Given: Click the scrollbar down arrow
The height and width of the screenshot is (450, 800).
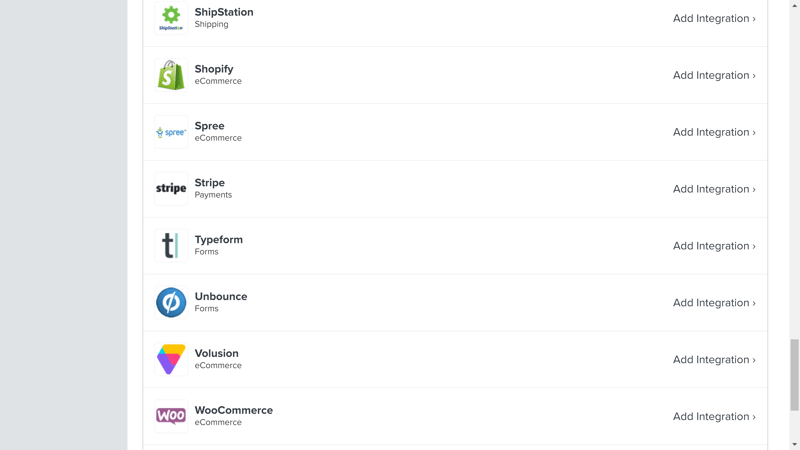Looking at the screenshot, I should [x=795, y=444].
